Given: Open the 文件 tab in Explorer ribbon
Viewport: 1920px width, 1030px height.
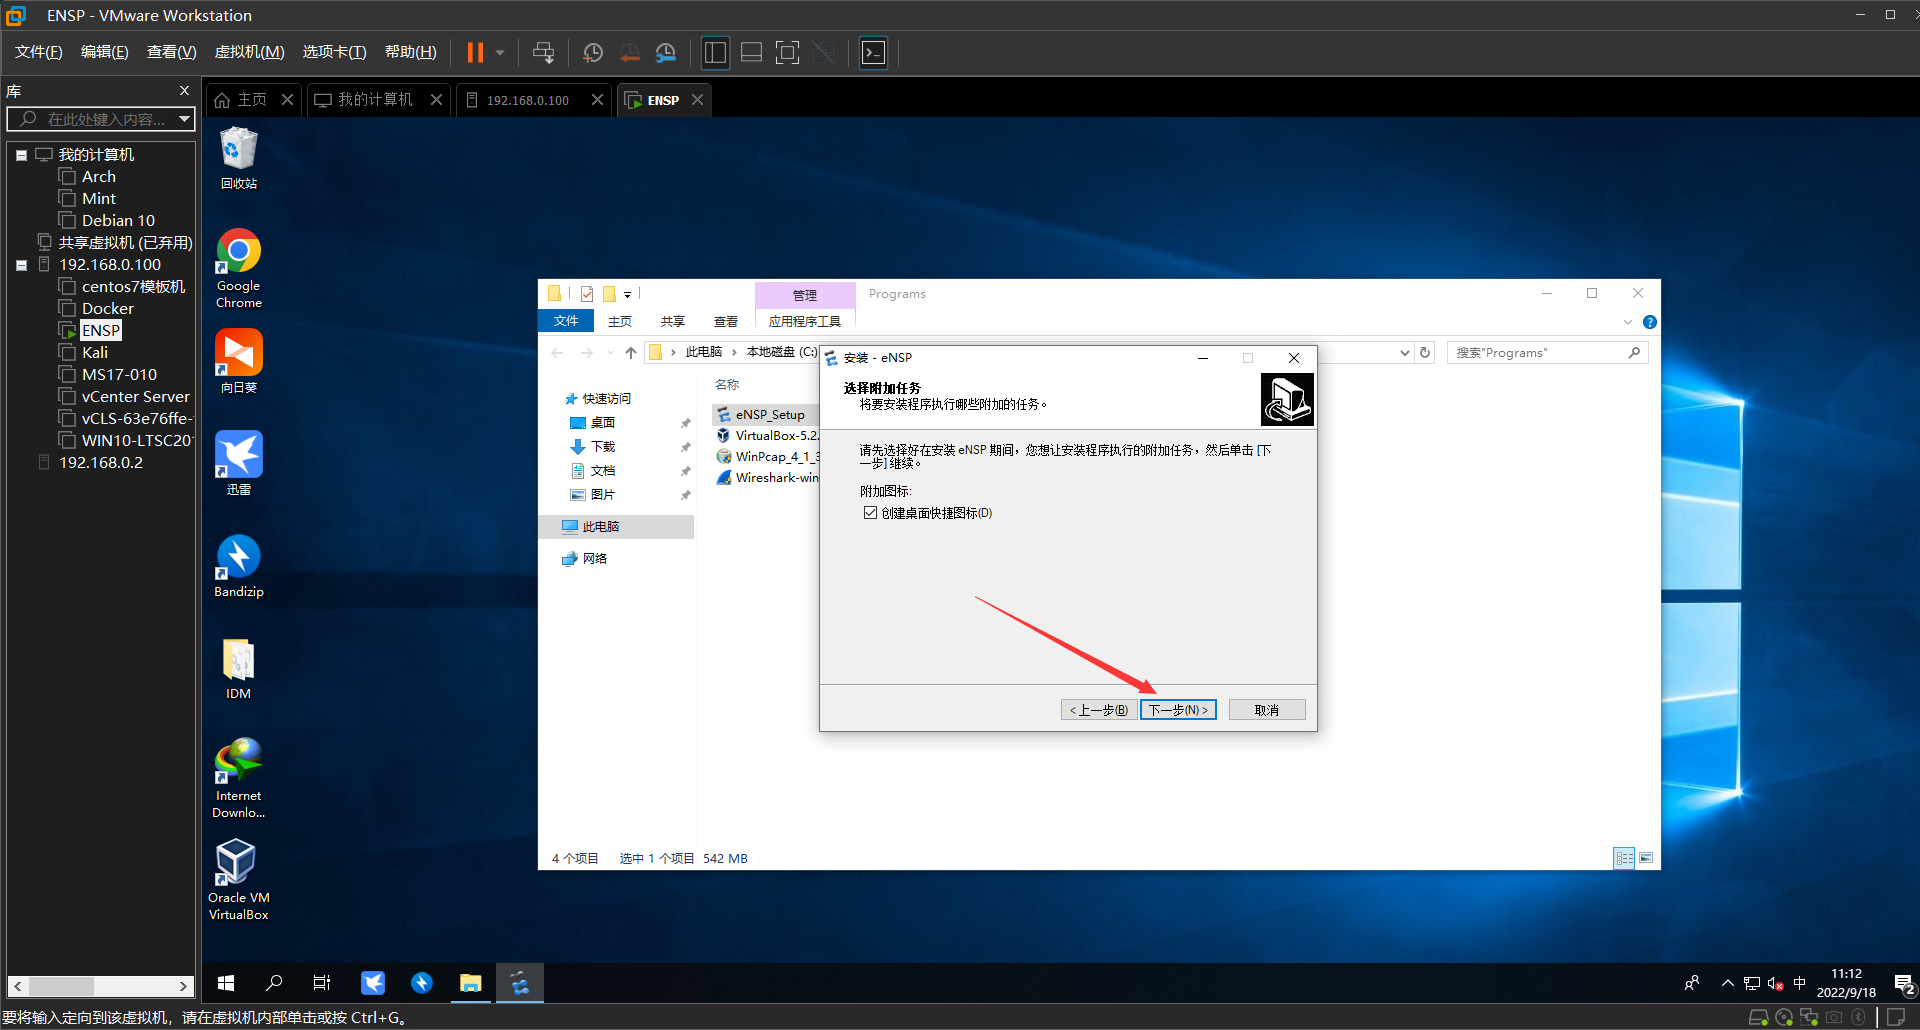Looking at the screenshot, I should 566,321.
